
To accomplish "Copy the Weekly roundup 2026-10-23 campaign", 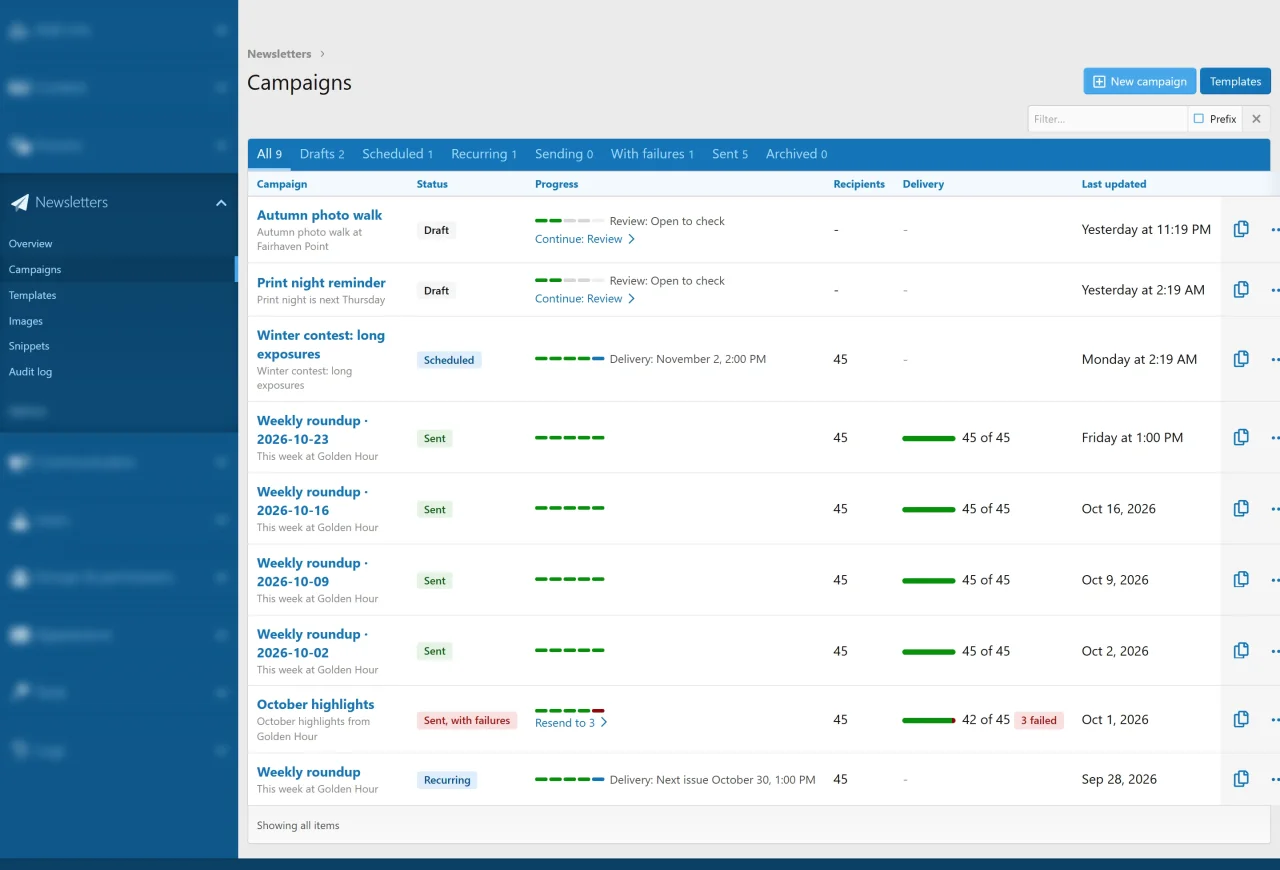I will (1241, 437).
